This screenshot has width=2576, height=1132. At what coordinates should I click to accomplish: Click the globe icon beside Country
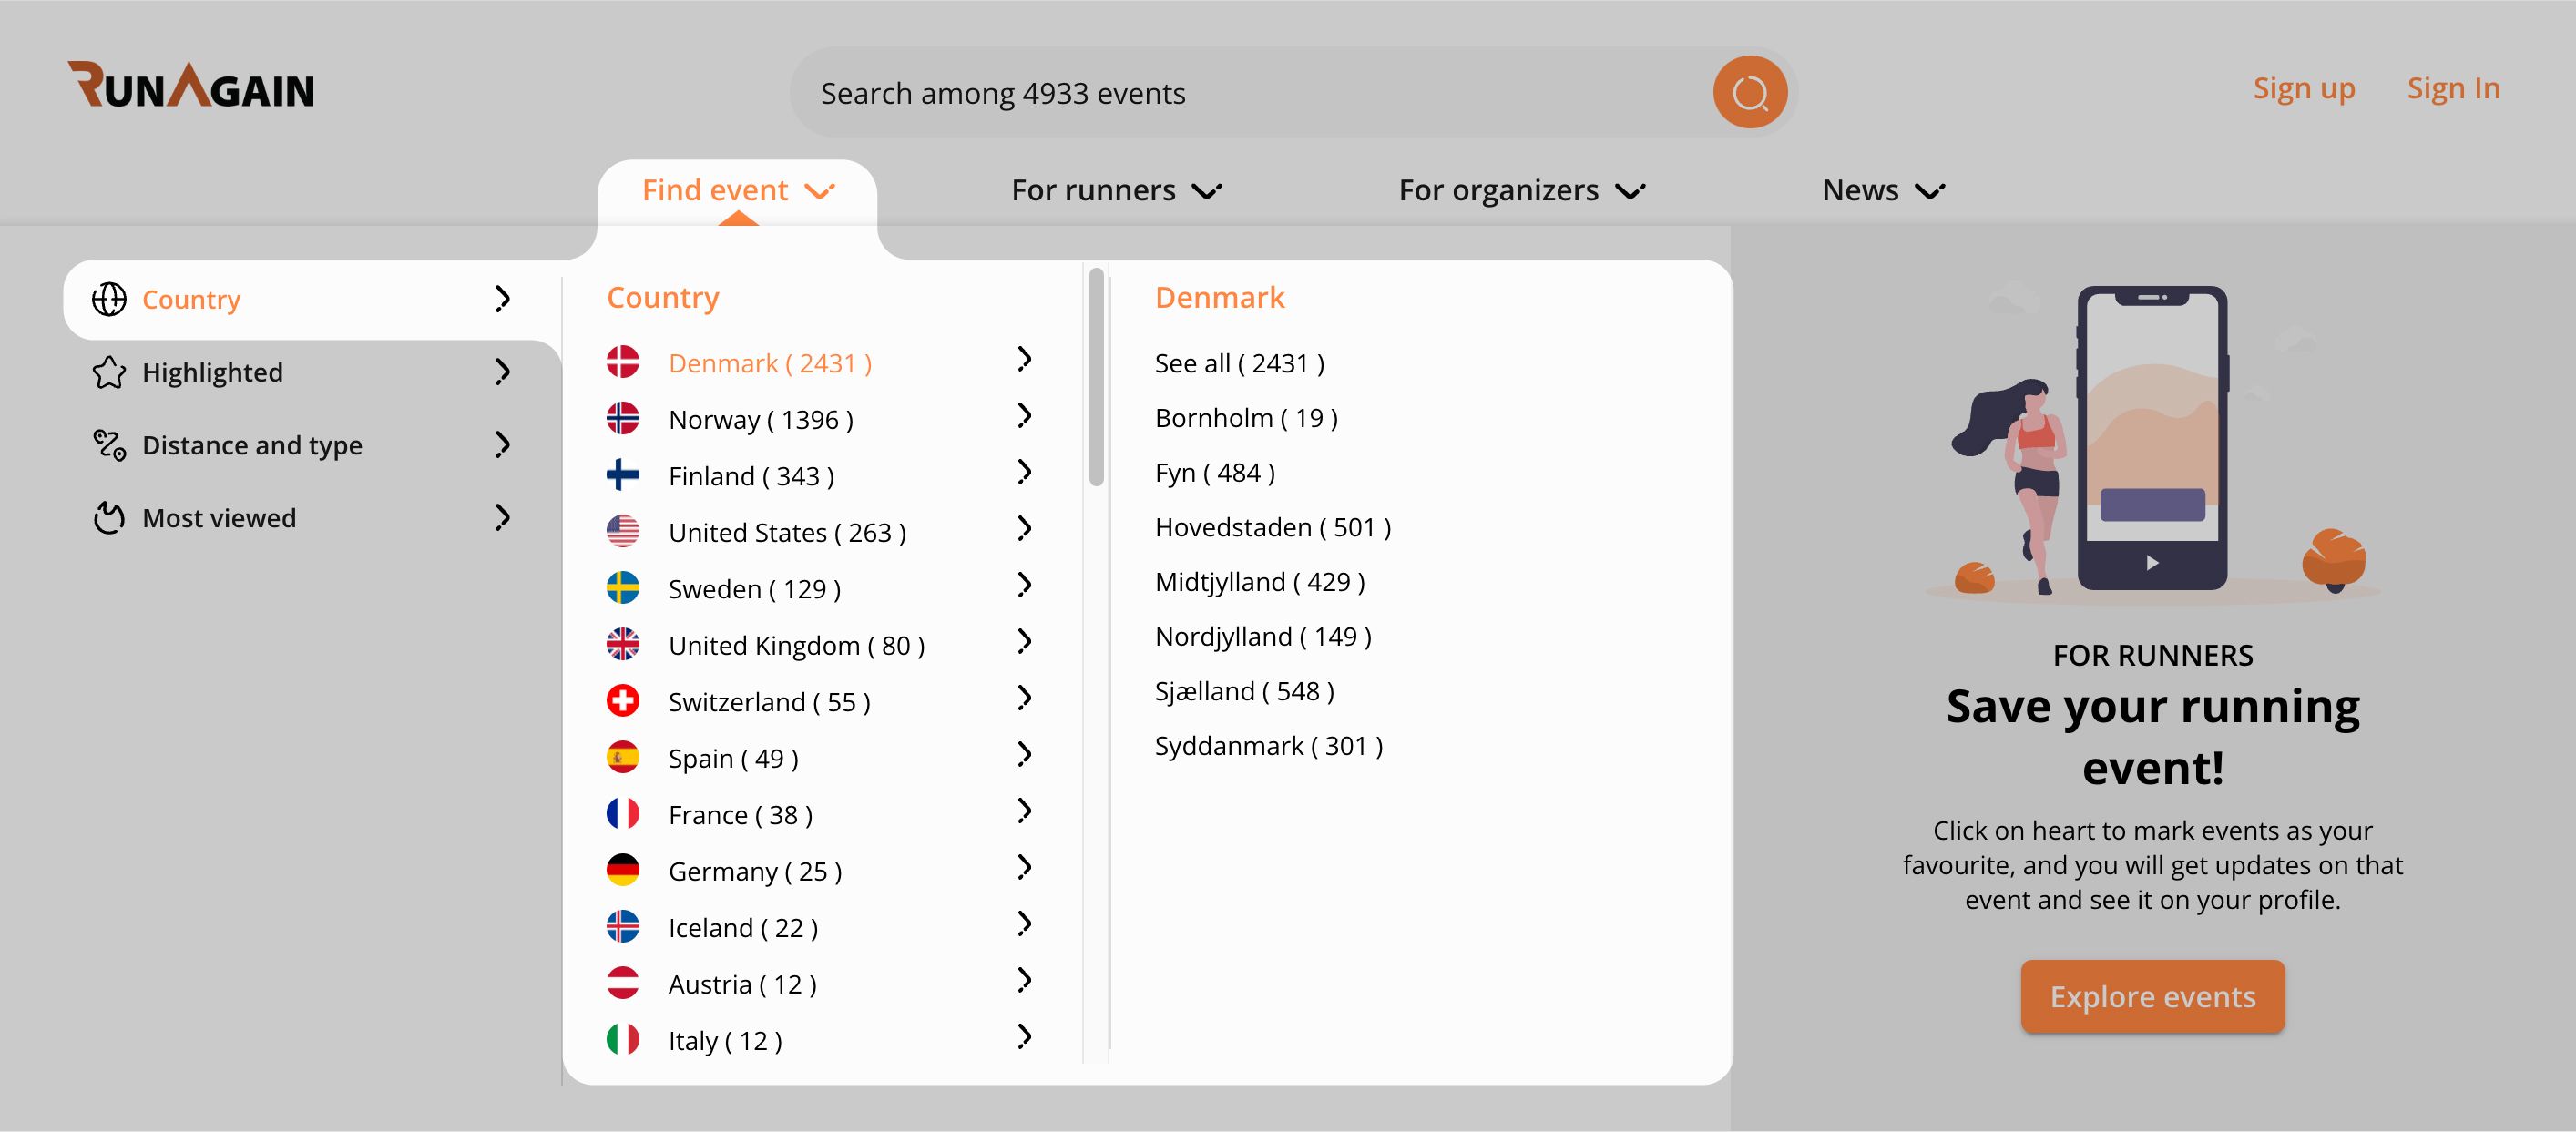click(x=109, y=299)
